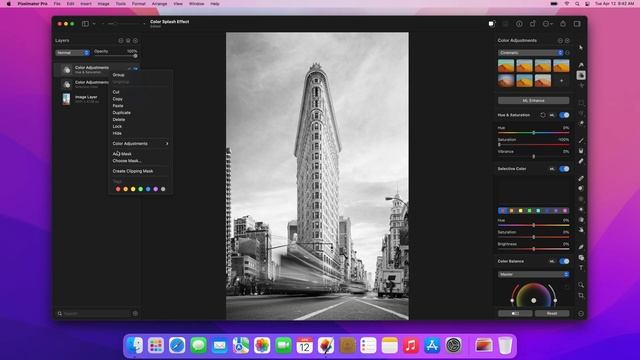This screenshot has height=360, width=640.
Task: Click the layer Opacity slider
Action: [116, 56]
